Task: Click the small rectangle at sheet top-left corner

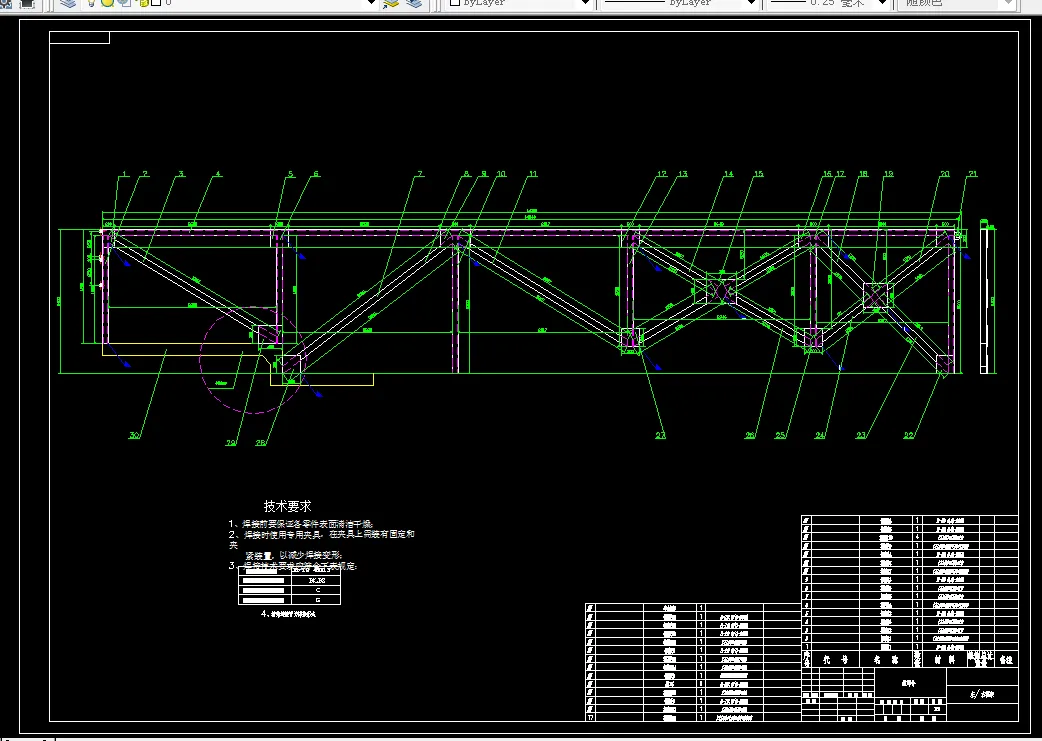Action: coord(79,38)
